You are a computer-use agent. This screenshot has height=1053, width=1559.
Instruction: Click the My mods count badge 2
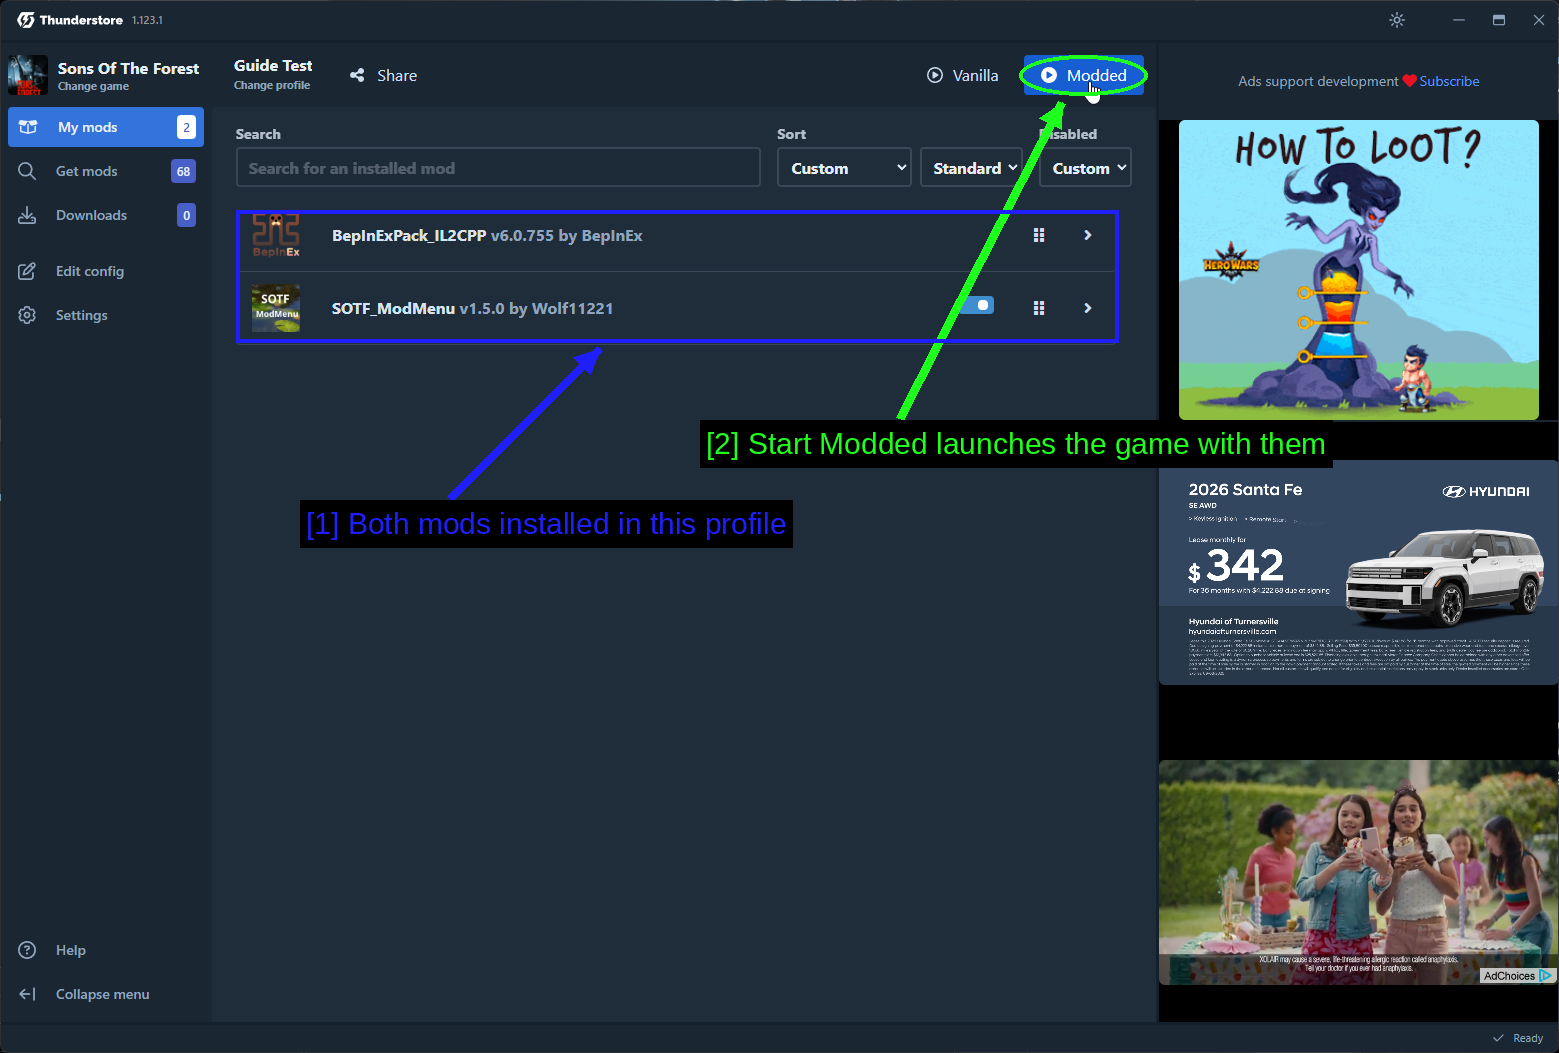(186, 127)
